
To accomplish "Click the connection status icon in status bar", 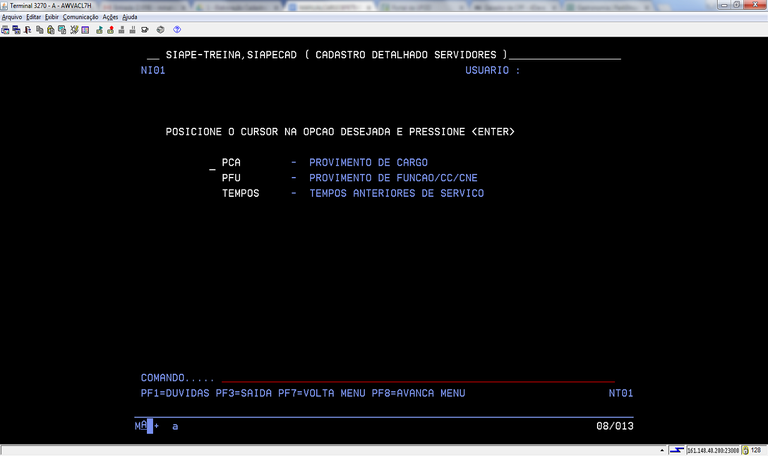I will point(676,450).
